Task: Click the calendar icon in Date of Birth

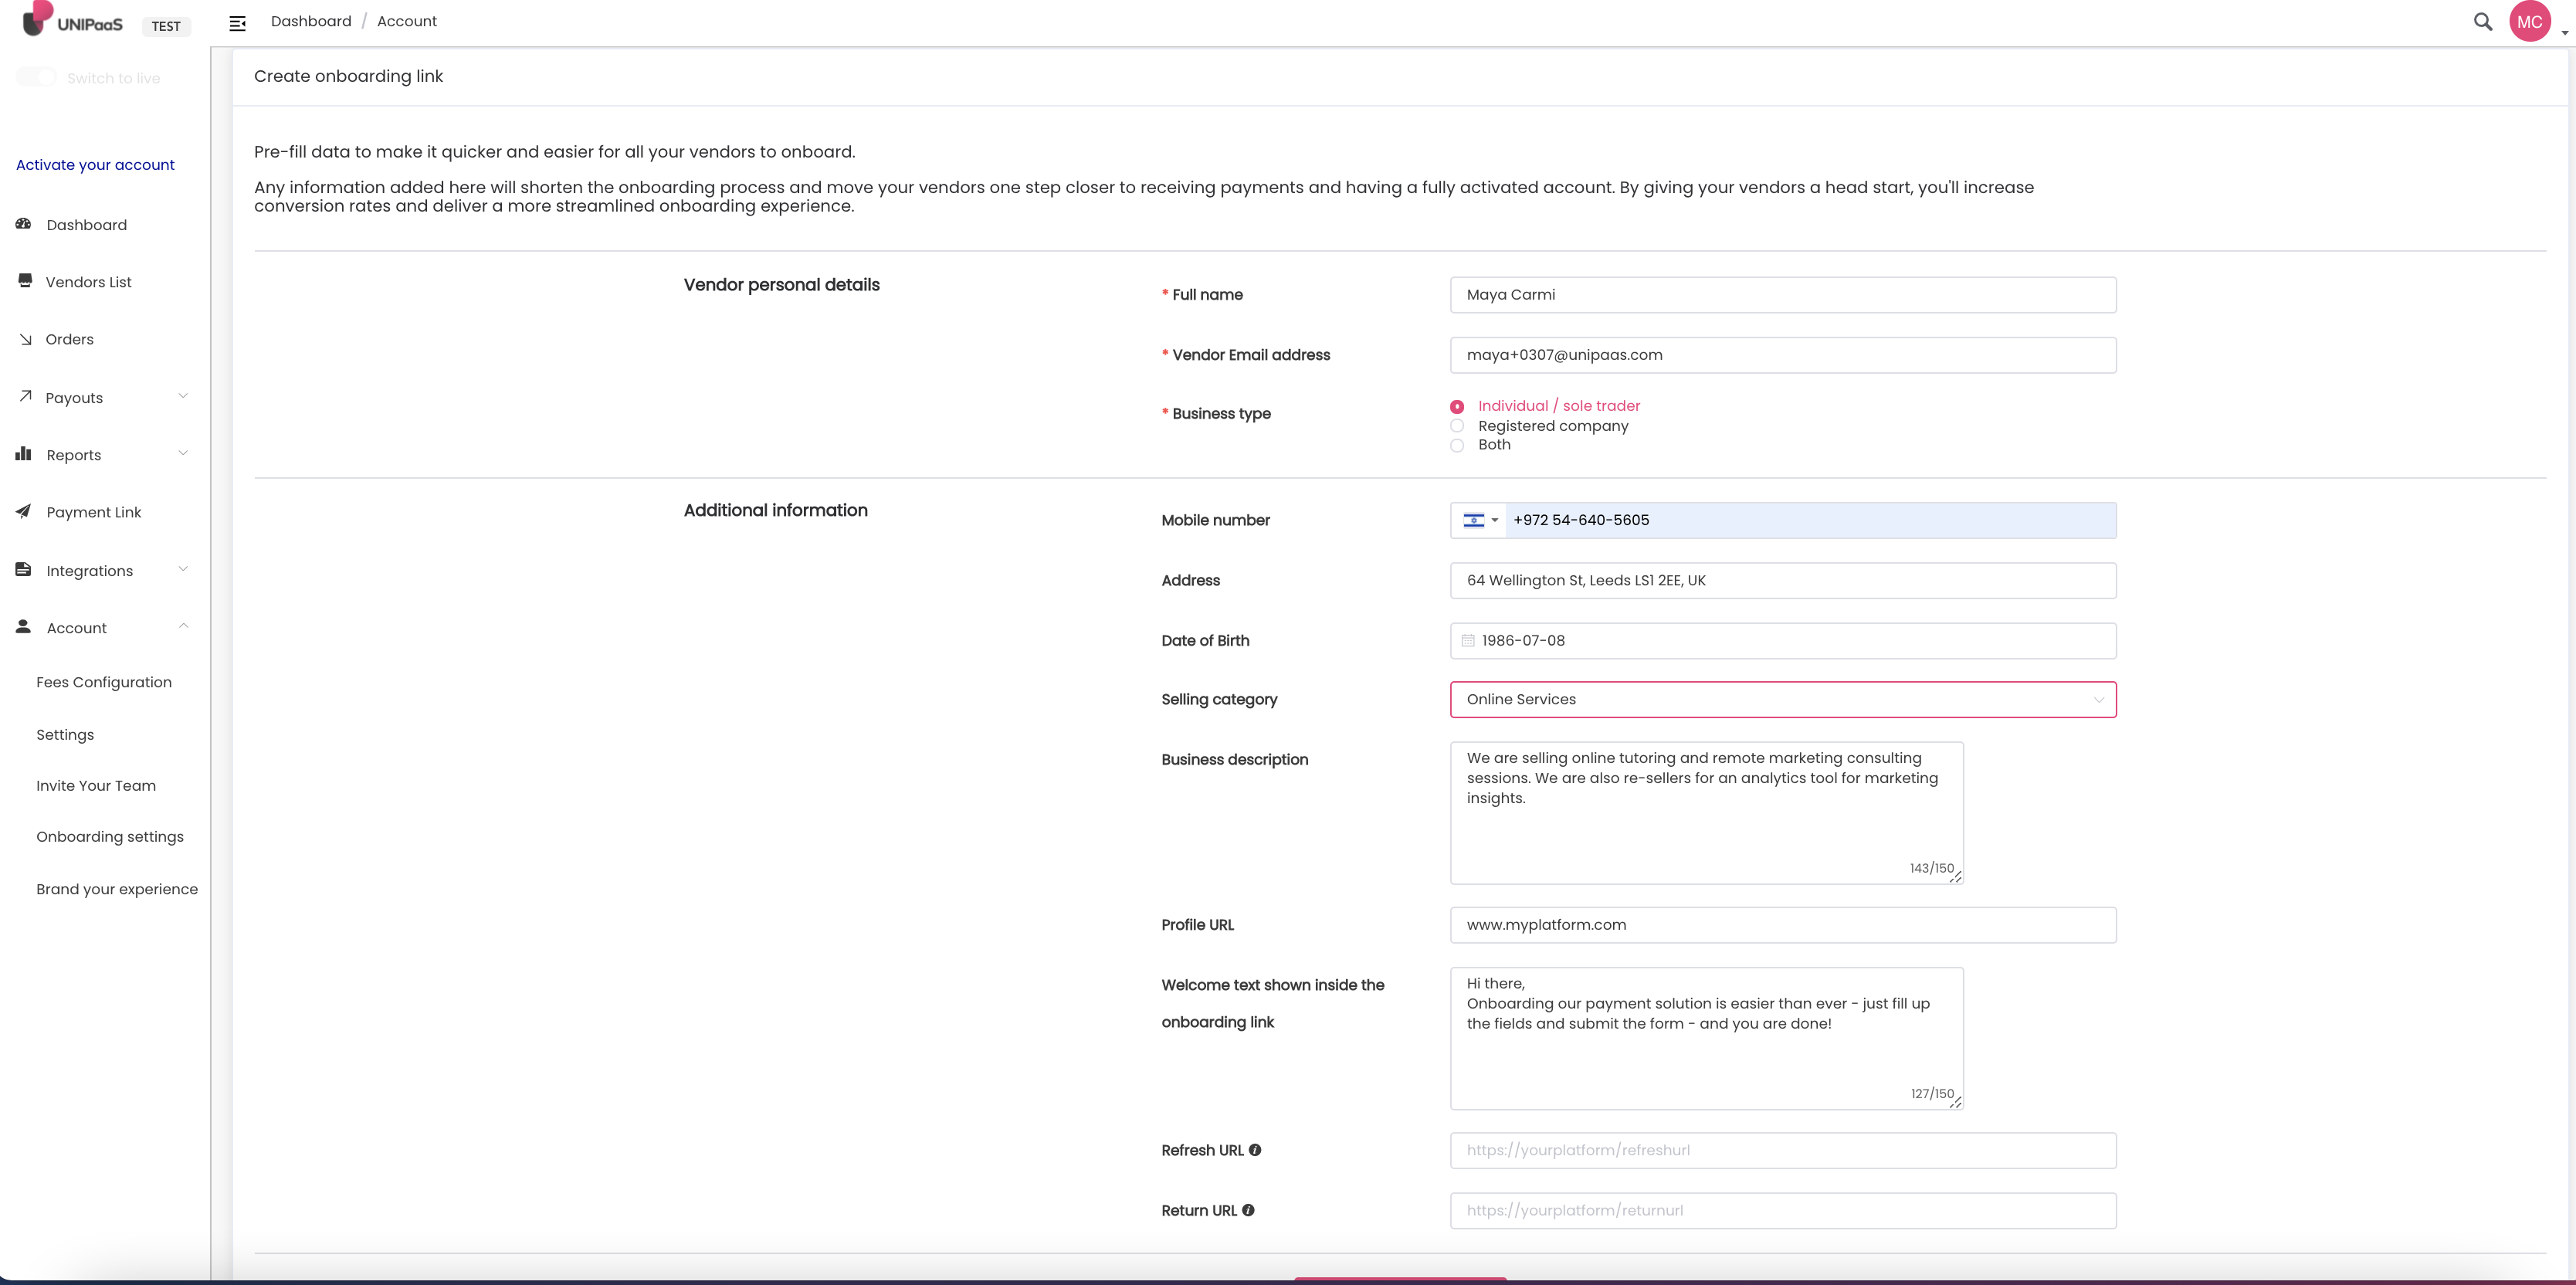Action: pyautogui.click(x=1468, y=641)
